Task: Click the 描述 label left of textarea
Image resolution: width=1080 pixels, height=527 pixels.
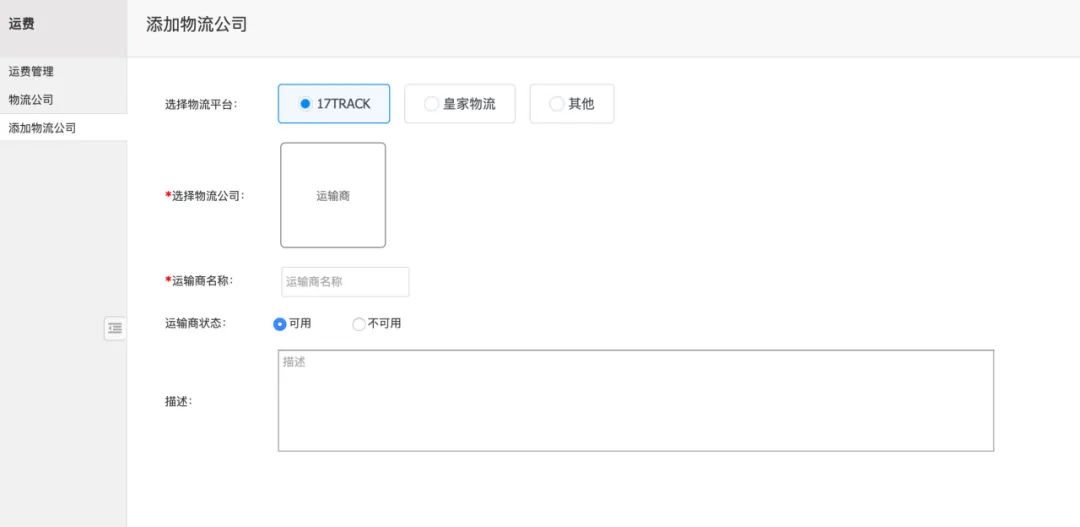Action: [178, 401]
